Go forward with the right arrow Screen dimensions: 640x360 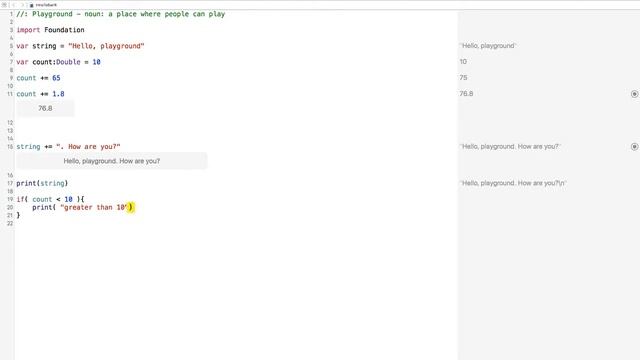[22, 5]
